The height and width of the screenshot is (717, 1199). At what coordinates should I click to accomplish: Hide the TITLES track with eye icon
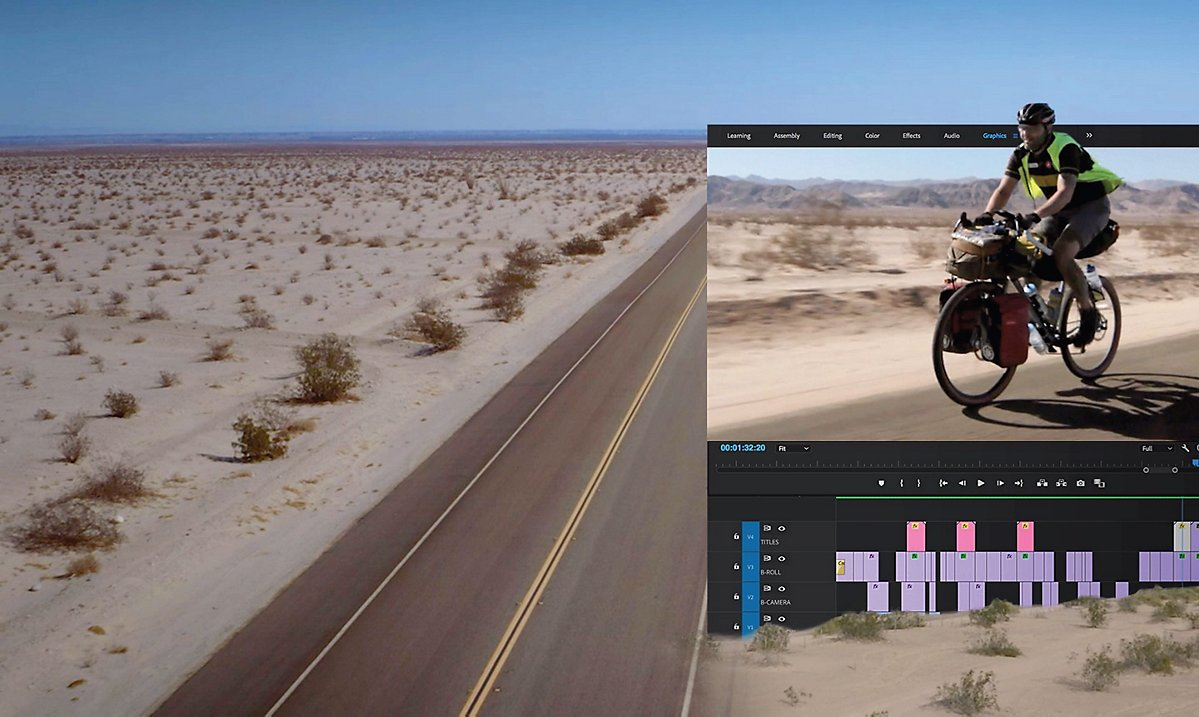coord(782,528)
